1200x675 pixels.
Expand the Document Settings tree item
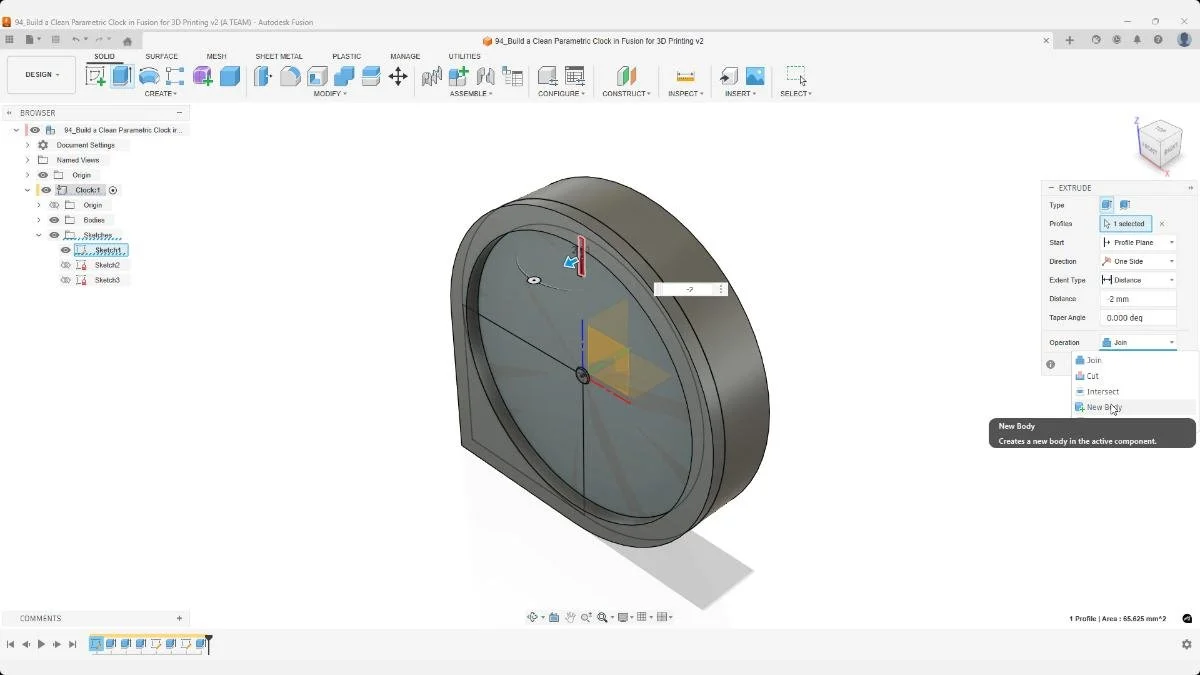click(27, 144)
